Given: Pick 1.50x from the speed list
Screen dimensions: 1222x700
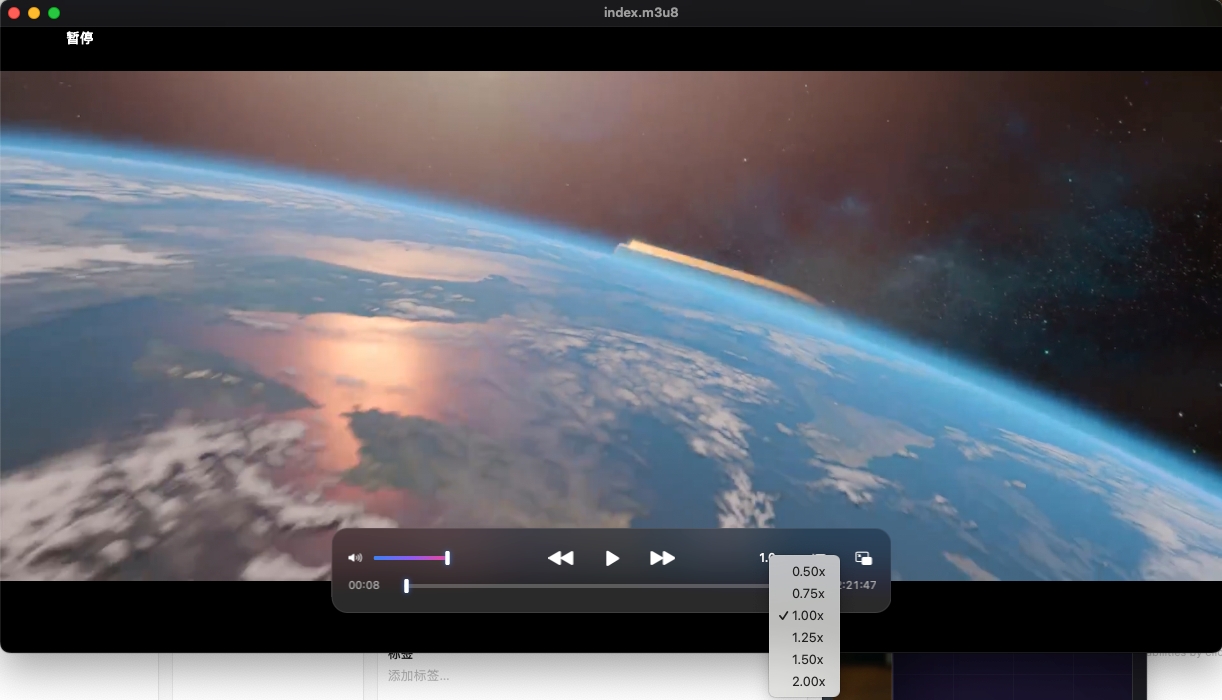Looking at the screenshot, I should tap(808, 660).
